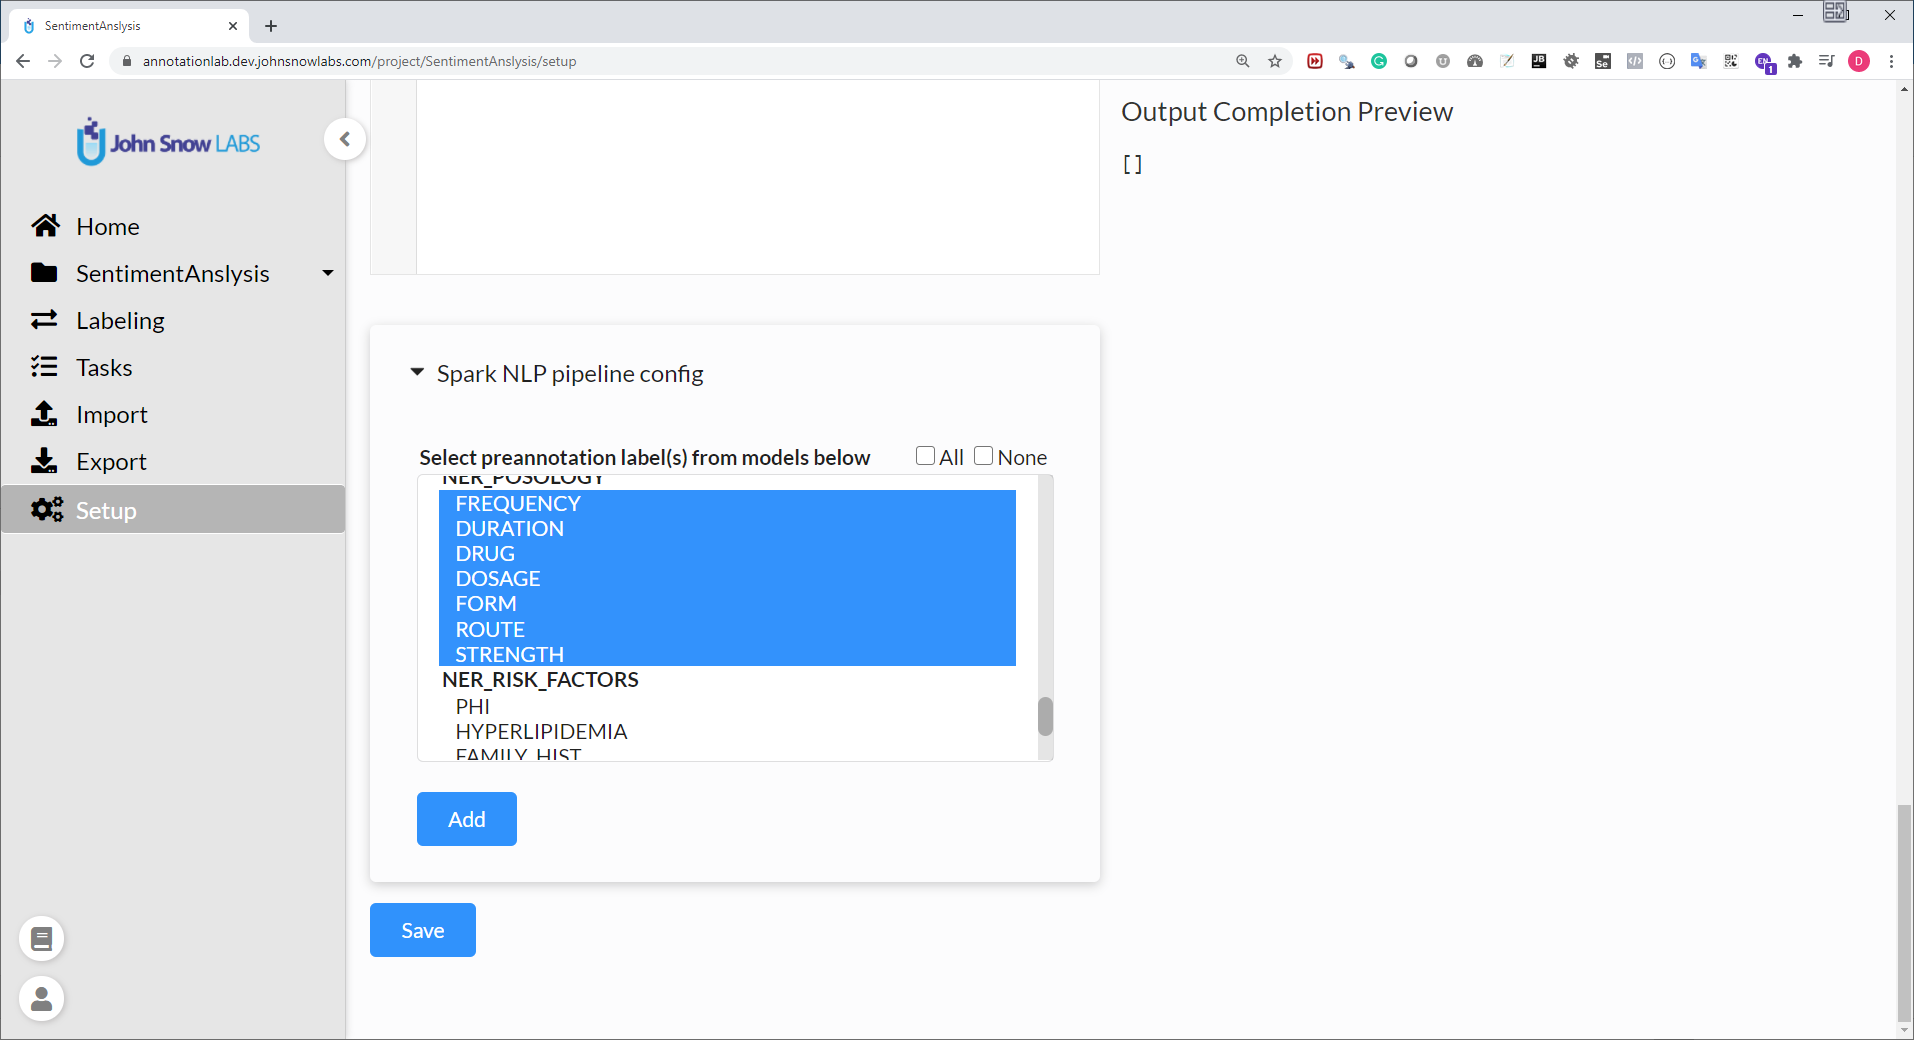Select DOSAGE label in list

tap(727, 578)
